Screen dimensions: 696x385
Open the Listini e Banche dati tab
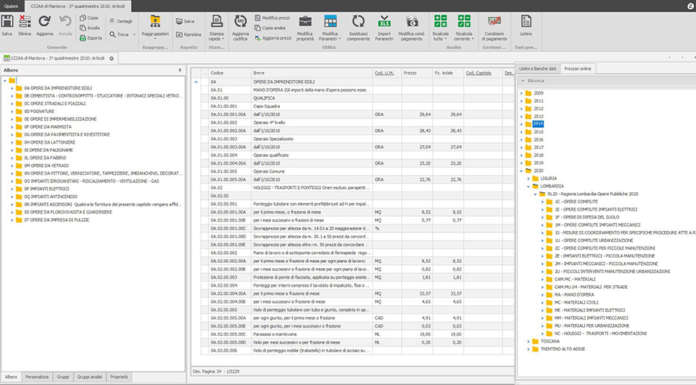click(538, 69)
